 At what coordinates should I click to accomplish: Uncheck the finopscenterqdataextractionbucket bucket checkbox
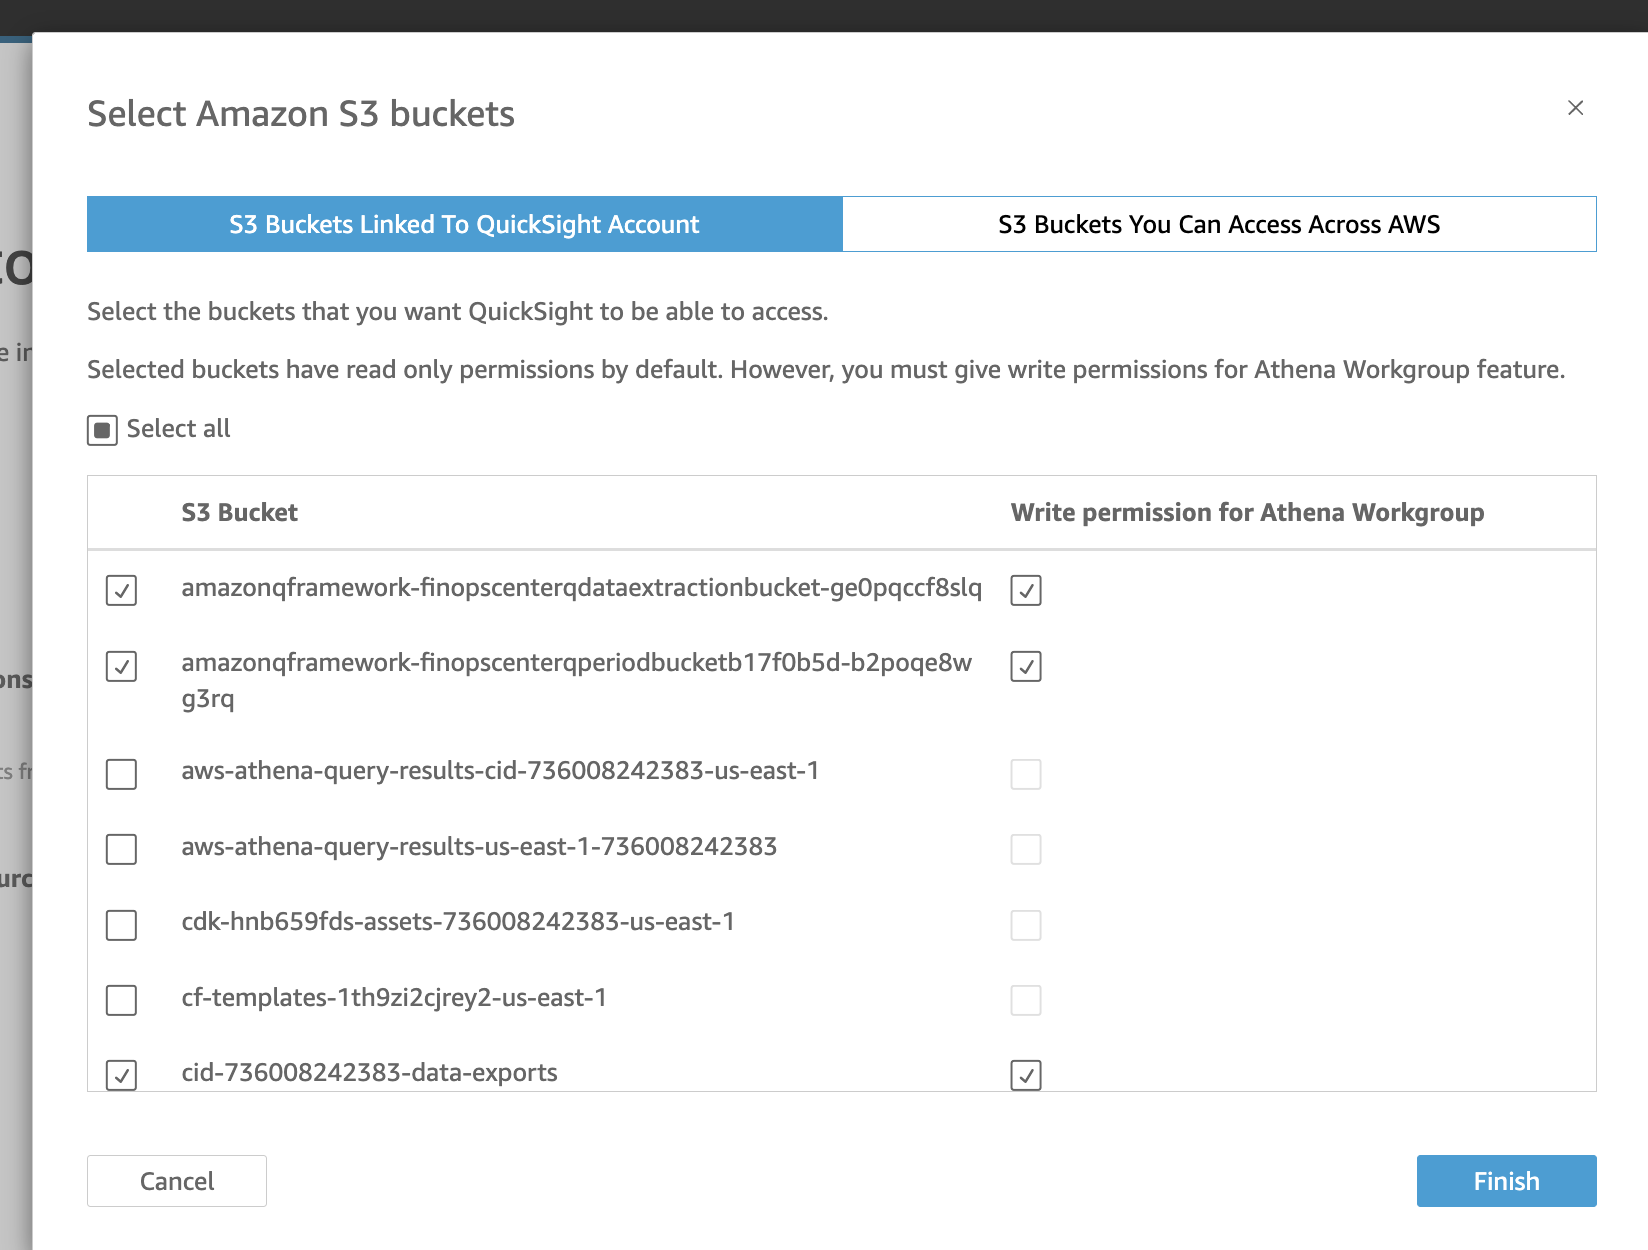(122, 590)
